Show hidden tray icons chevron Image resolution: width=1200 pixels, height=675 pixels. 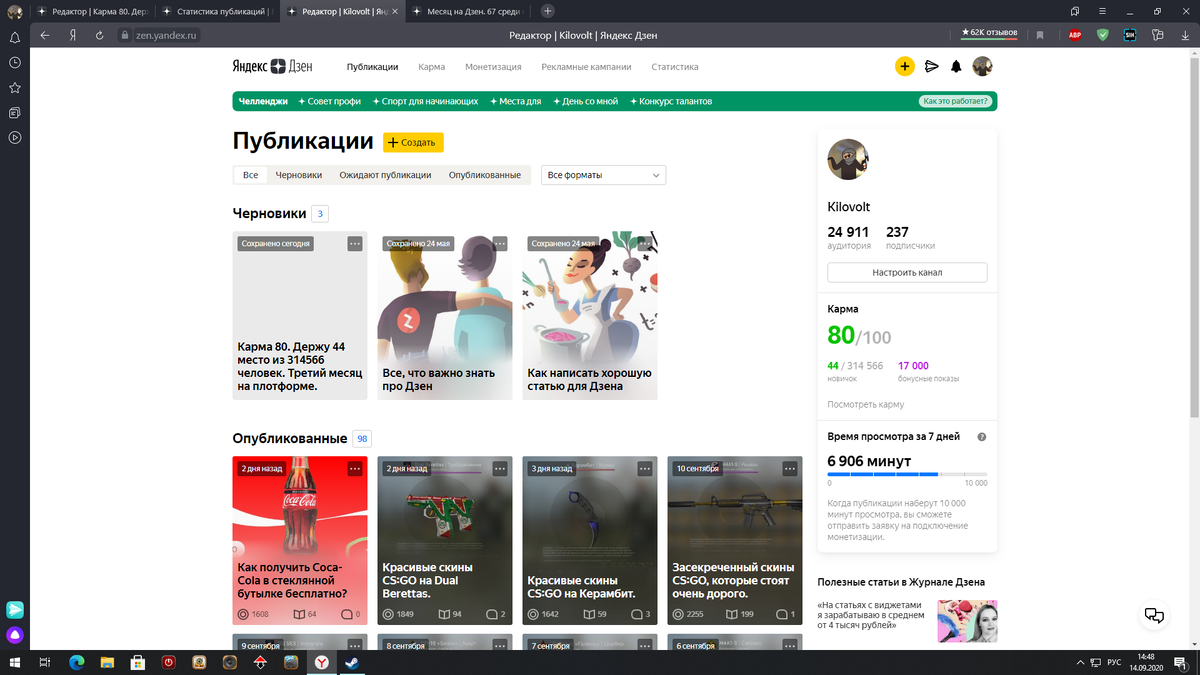[1082, 662]
